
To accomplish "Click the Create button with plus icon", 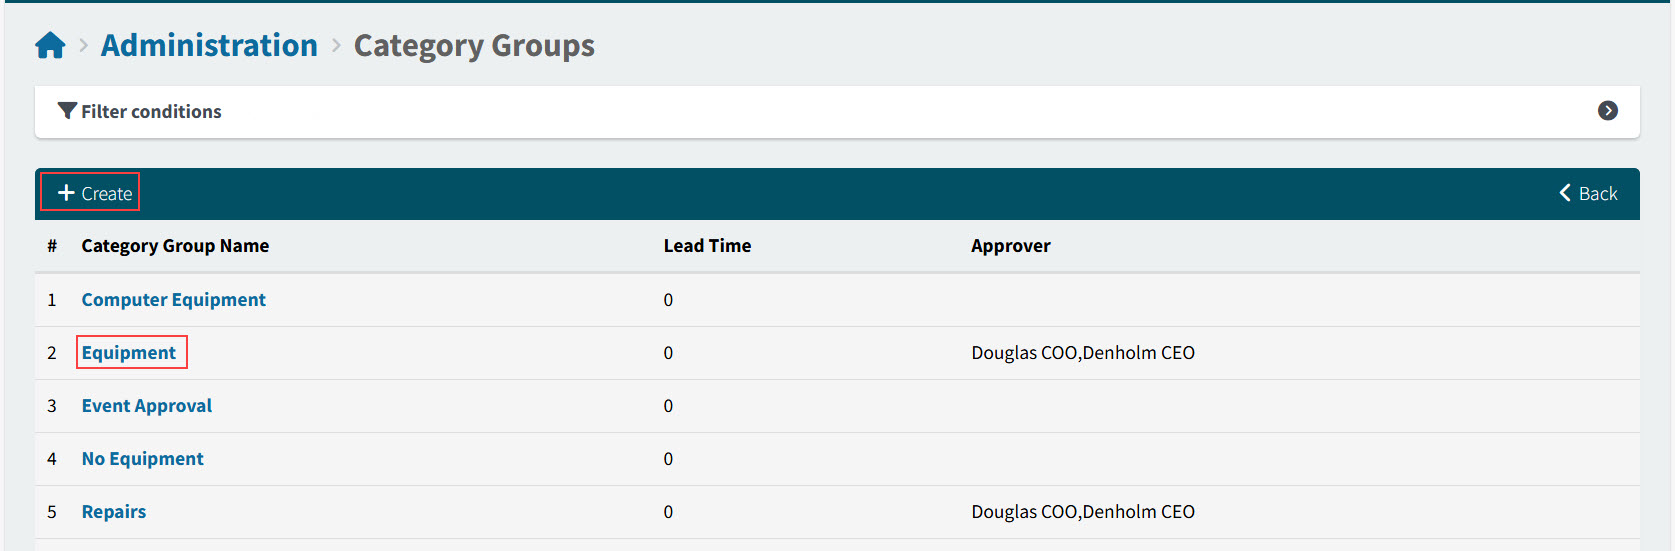I will (x=94, y=193).
